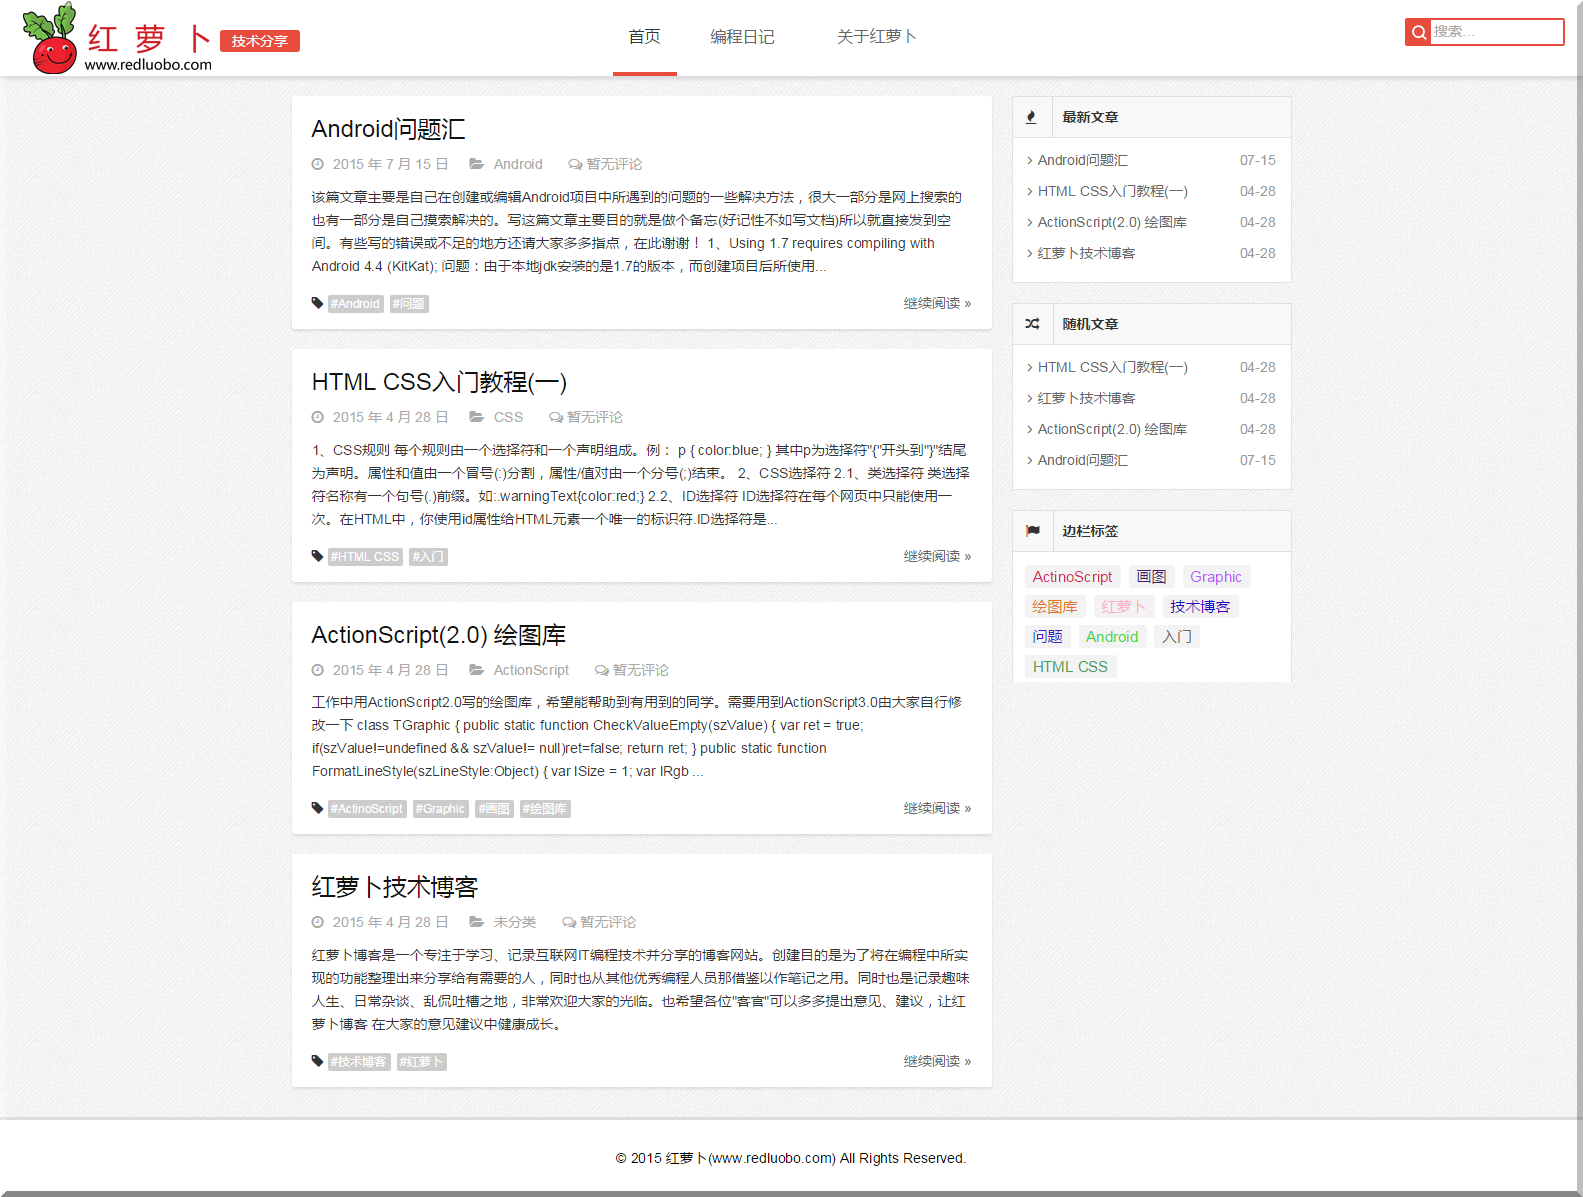1583x1197 pixels.
Task: Click the clock icon beside 2015 年 7 月 15 日
Action: (x=318, y=164)
